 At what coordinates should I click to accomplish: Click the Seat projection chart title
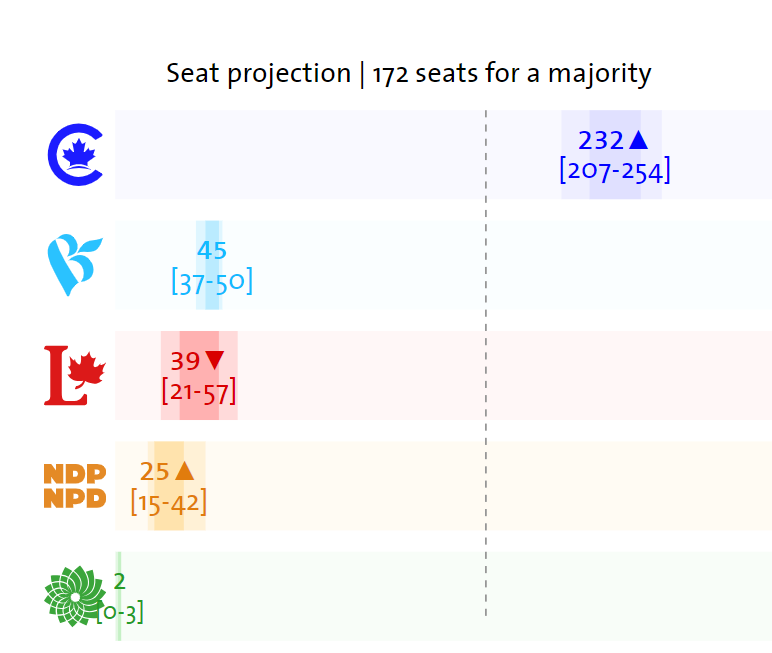pyautogui.click(x=409, y=74)
